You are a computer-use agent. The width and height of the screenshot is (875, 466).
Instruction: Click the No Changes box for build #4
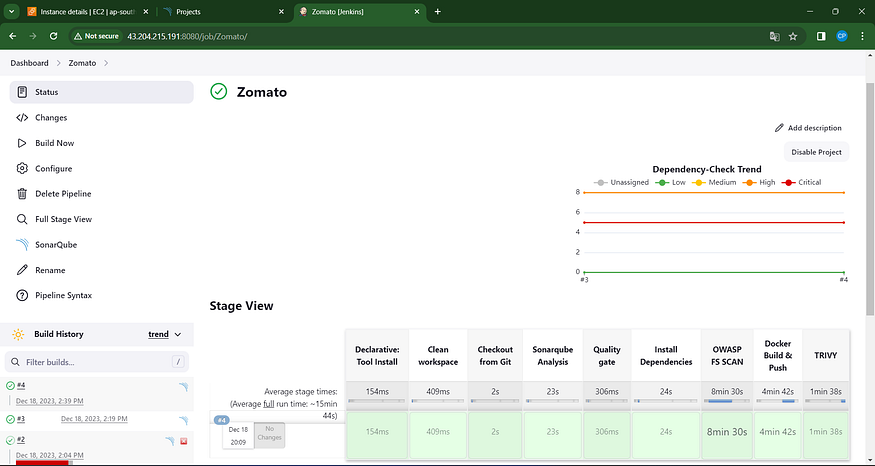pyautogui.click(x=270, y=434)
